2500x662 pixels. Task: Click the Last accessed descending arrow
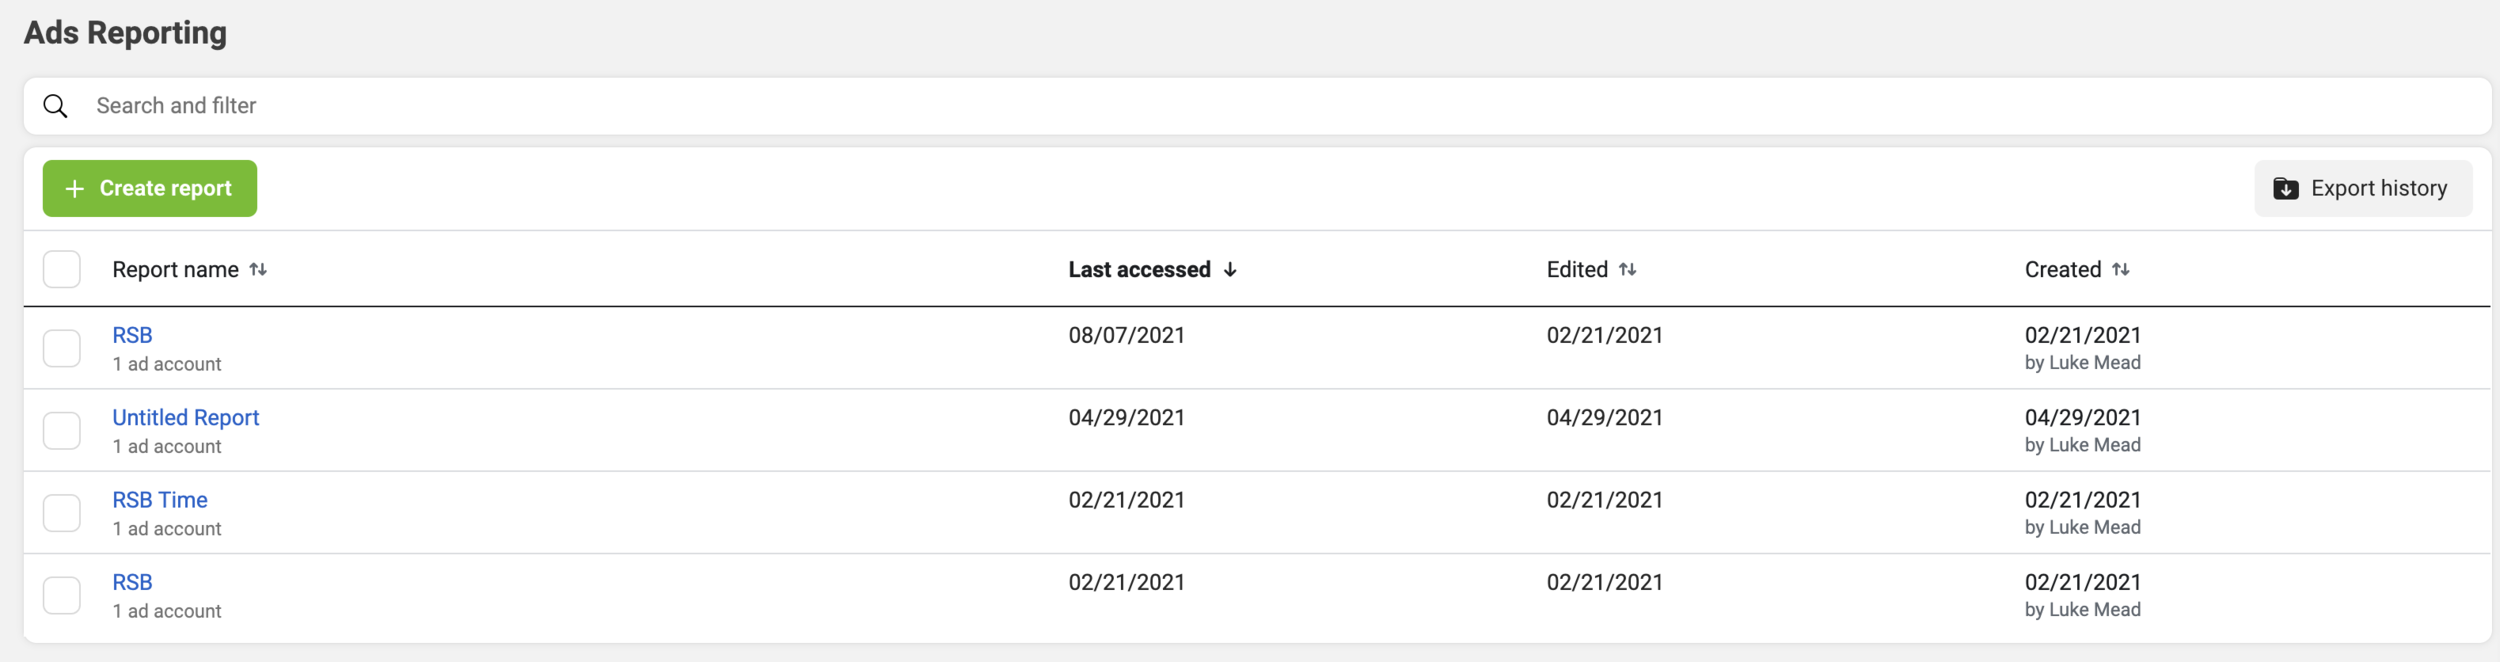[1230, 270]
